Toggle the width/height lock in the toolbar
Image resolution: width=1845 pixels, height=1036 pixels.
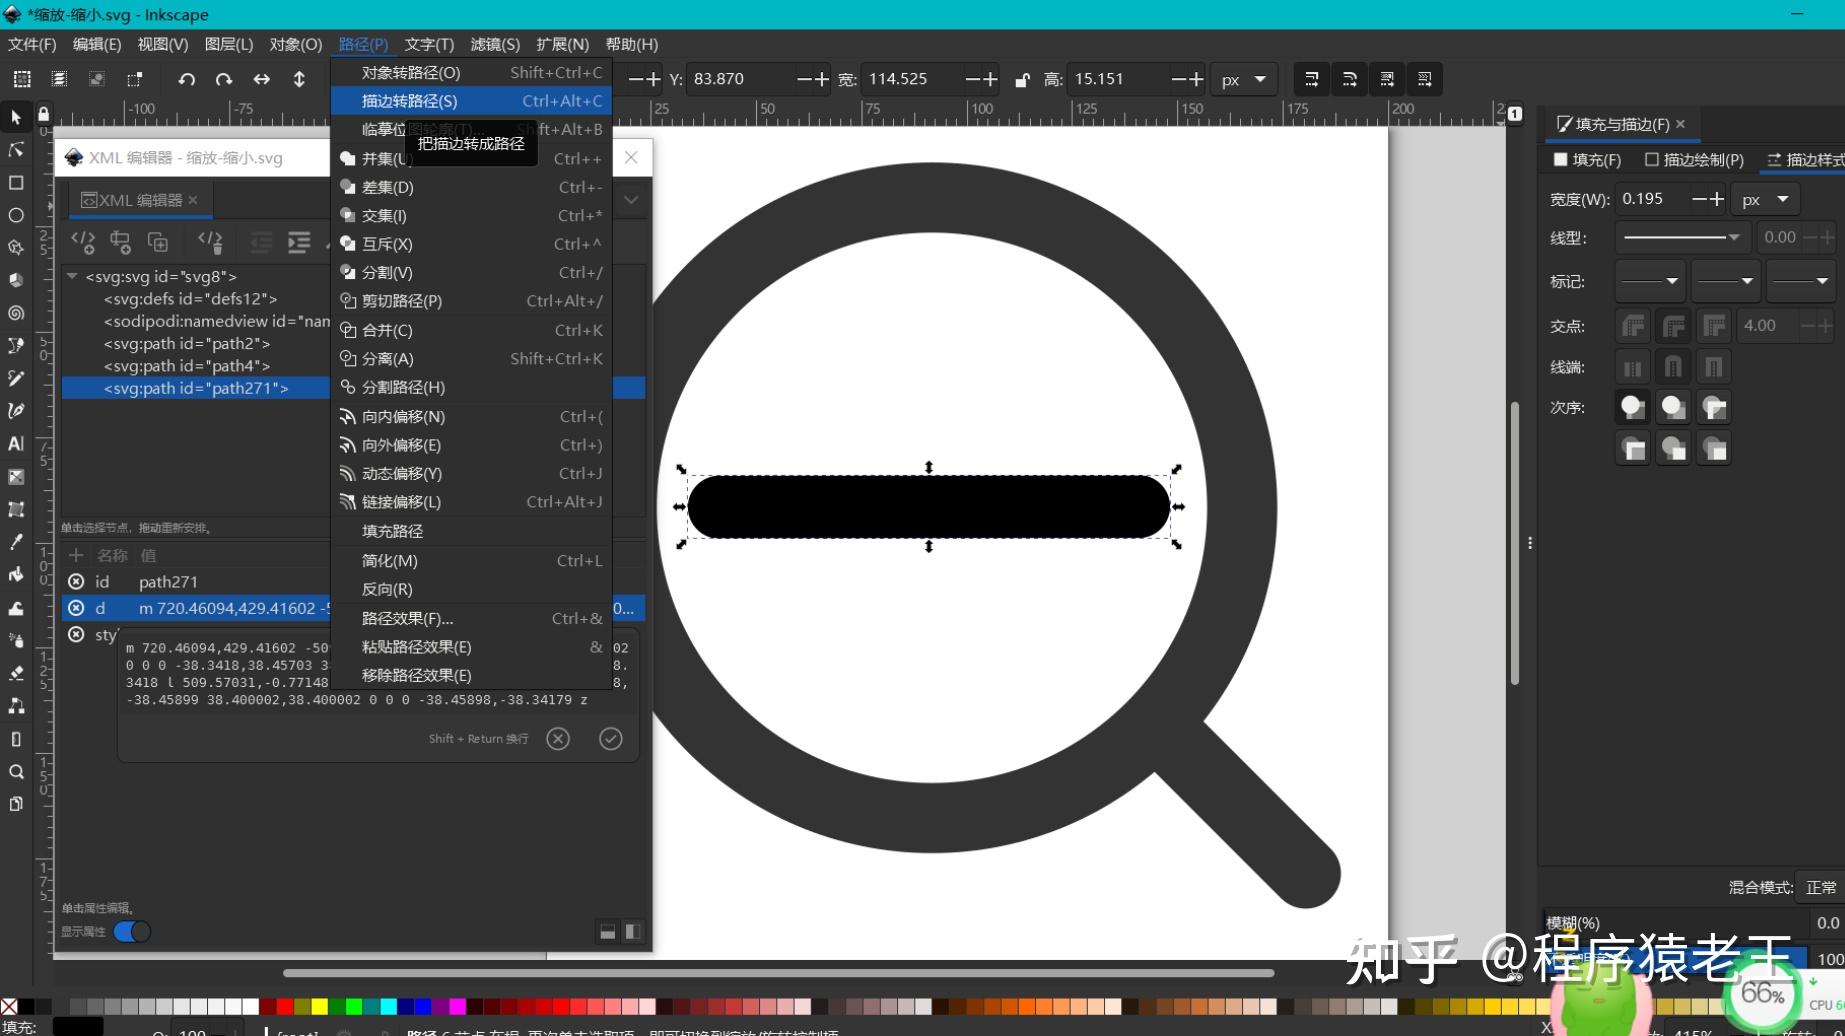1022,78
